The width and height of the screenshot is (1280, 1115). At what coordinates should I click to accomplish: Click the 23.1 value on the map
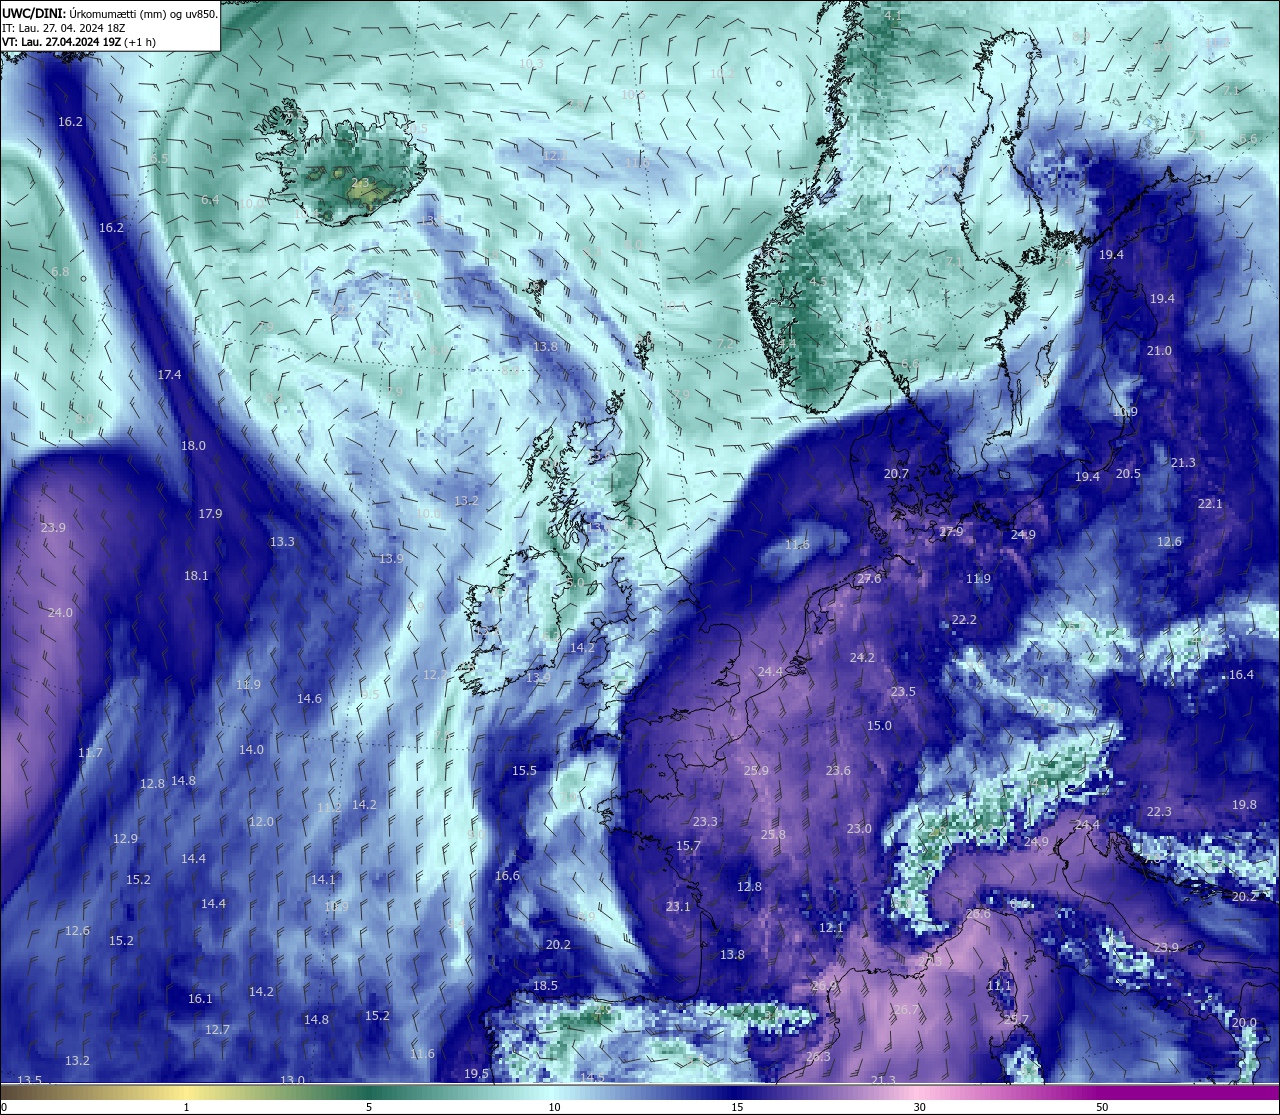pos(678,907)
